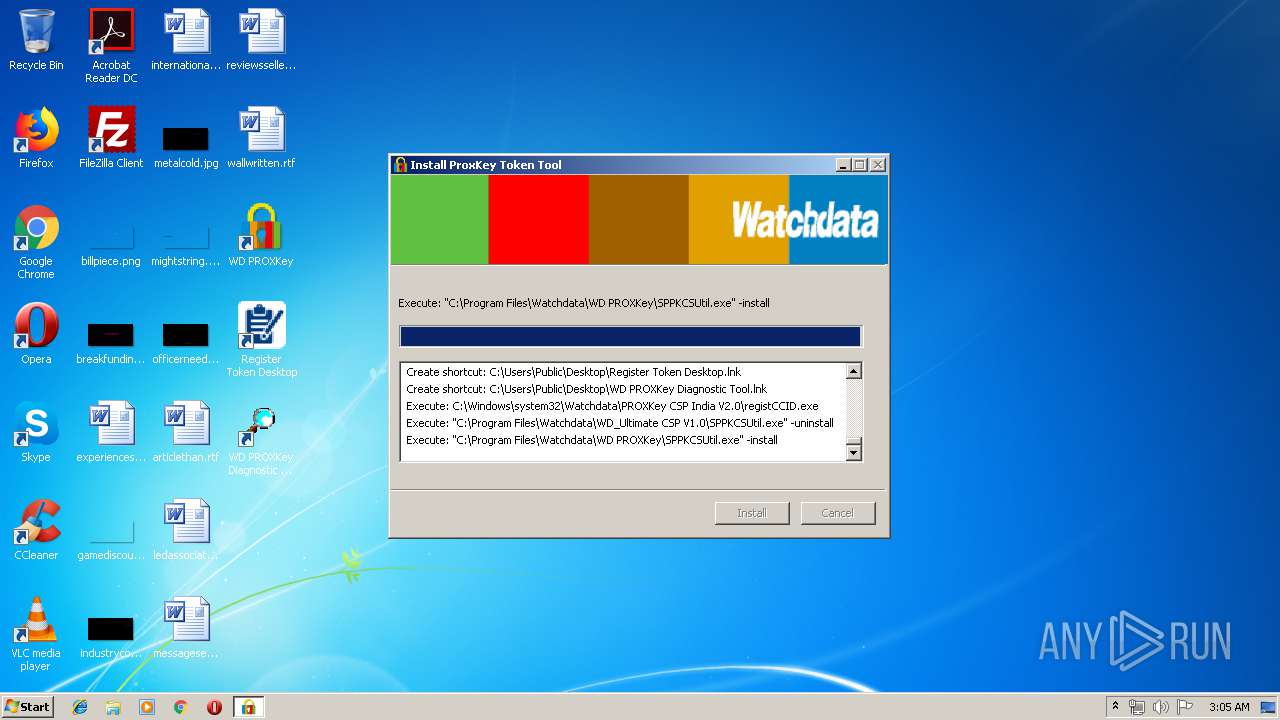1280x720 pixels.
Task: Launch CCleaner desktop shortcut
Action: click(36, 530)
